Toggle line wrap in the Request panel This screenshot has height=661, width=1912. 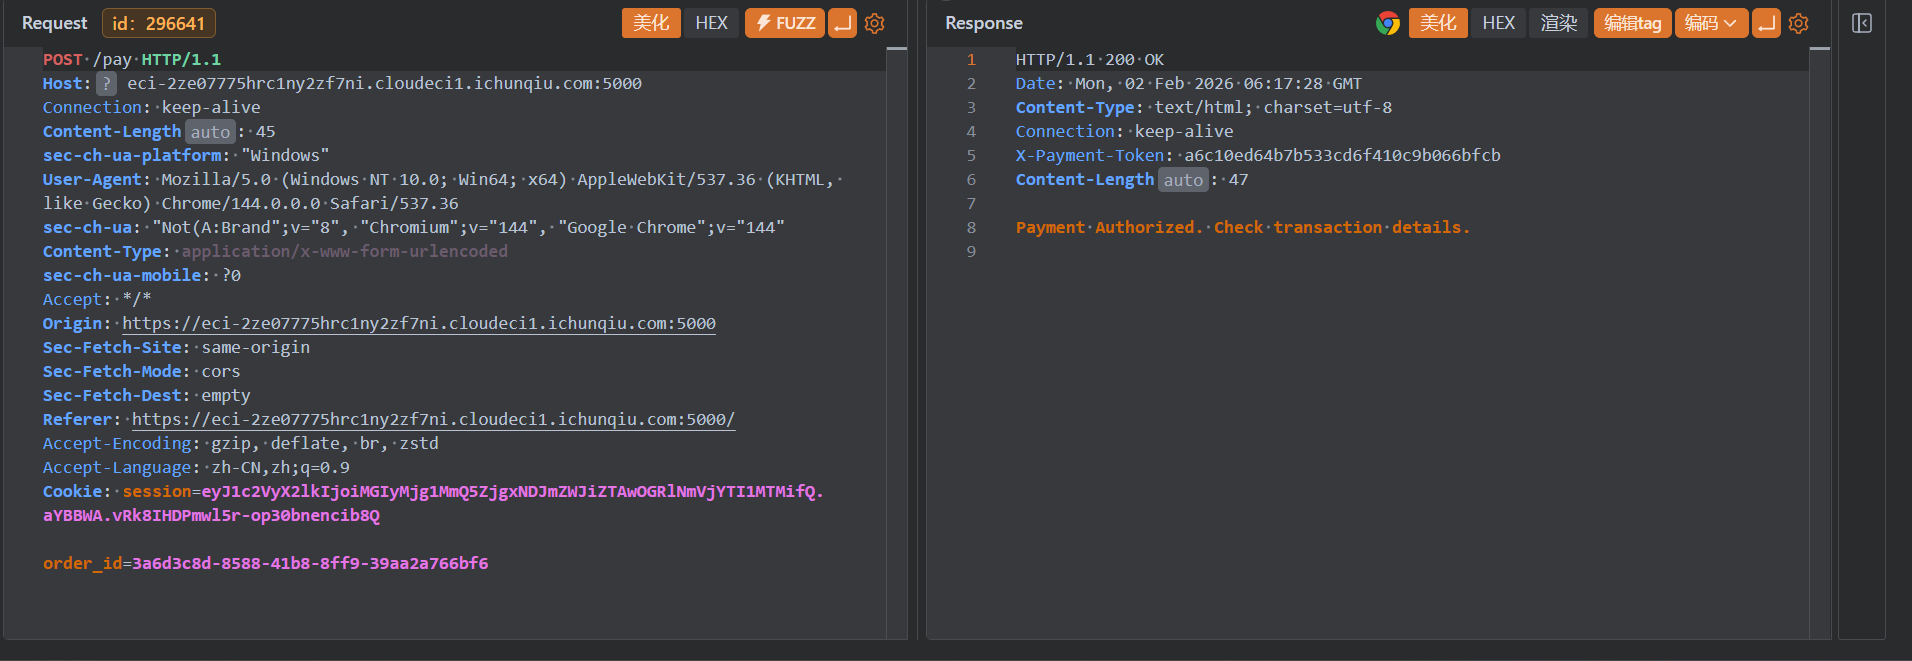pos(843,23)
